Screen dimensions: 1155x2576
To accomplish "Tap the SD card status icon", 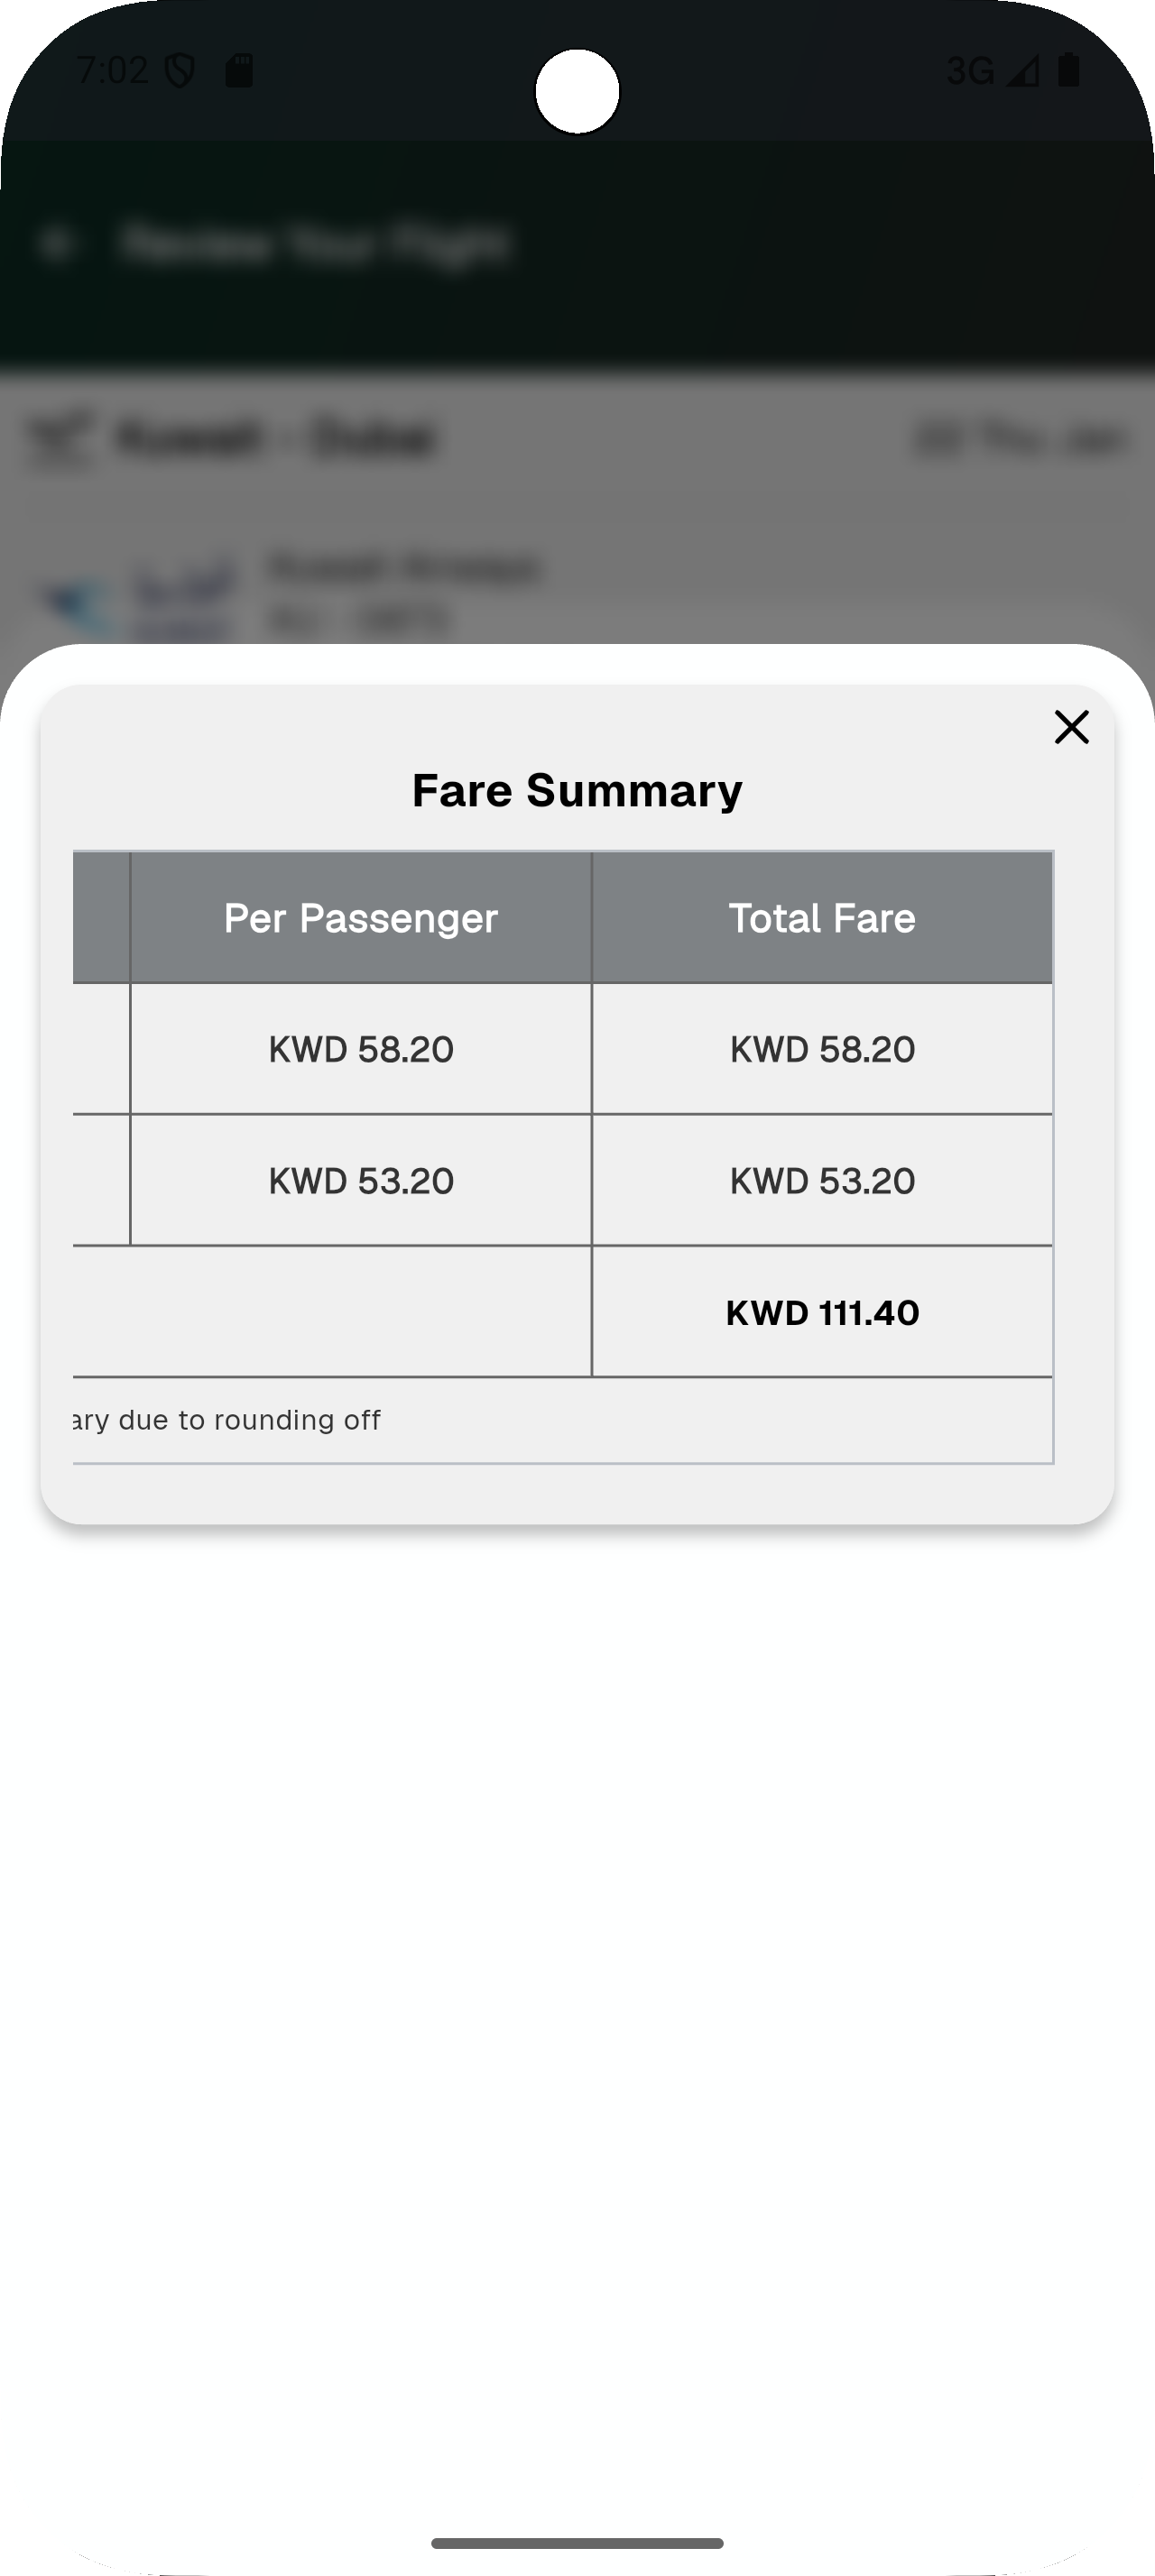I will pyautogui.click(x=239, y=71).
